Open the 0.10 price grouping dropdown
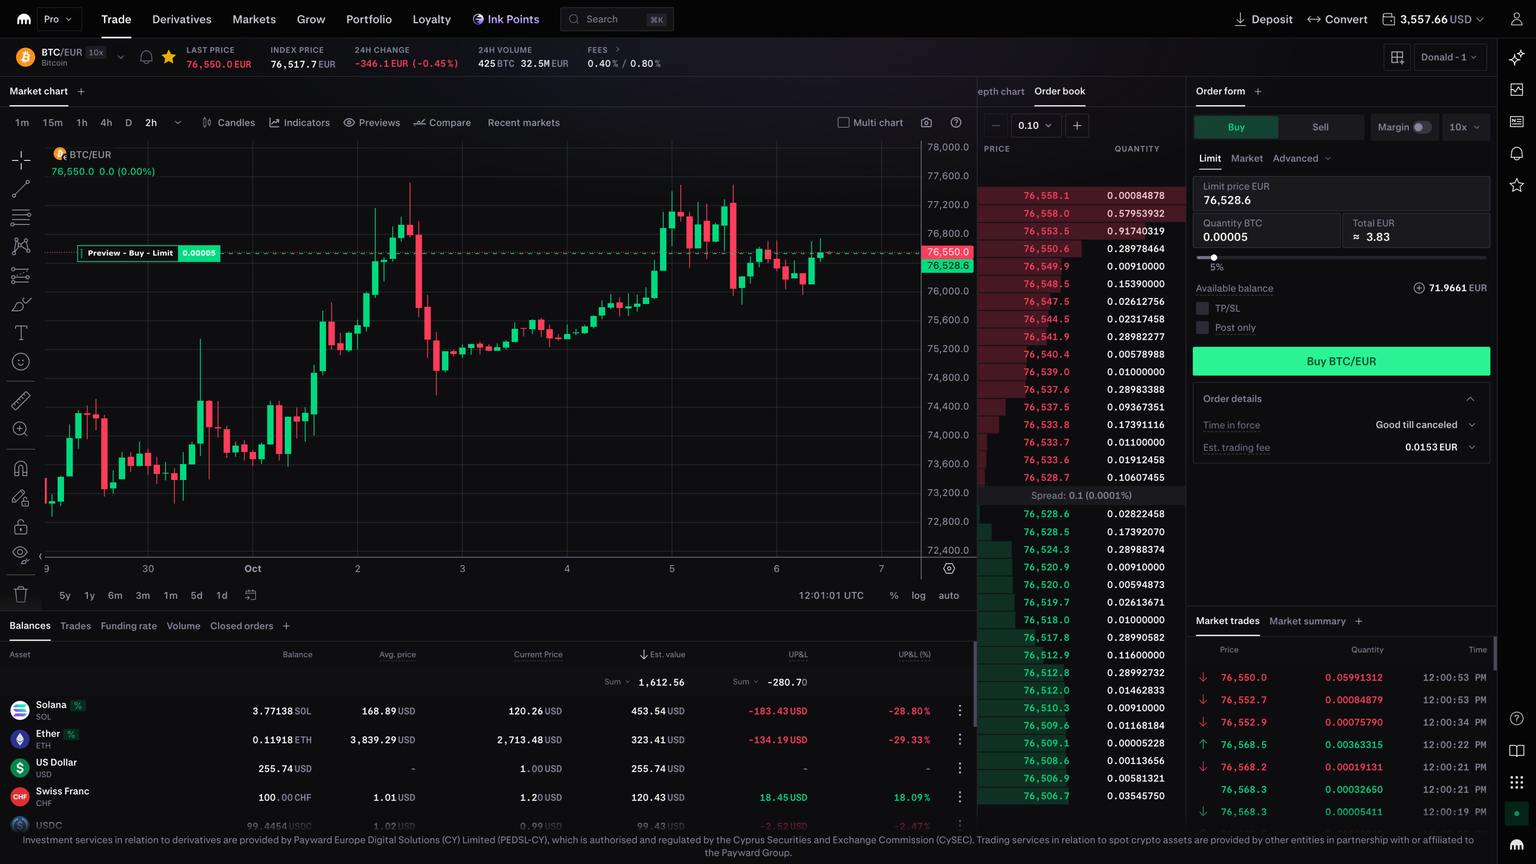 (x=1035, y=125)
